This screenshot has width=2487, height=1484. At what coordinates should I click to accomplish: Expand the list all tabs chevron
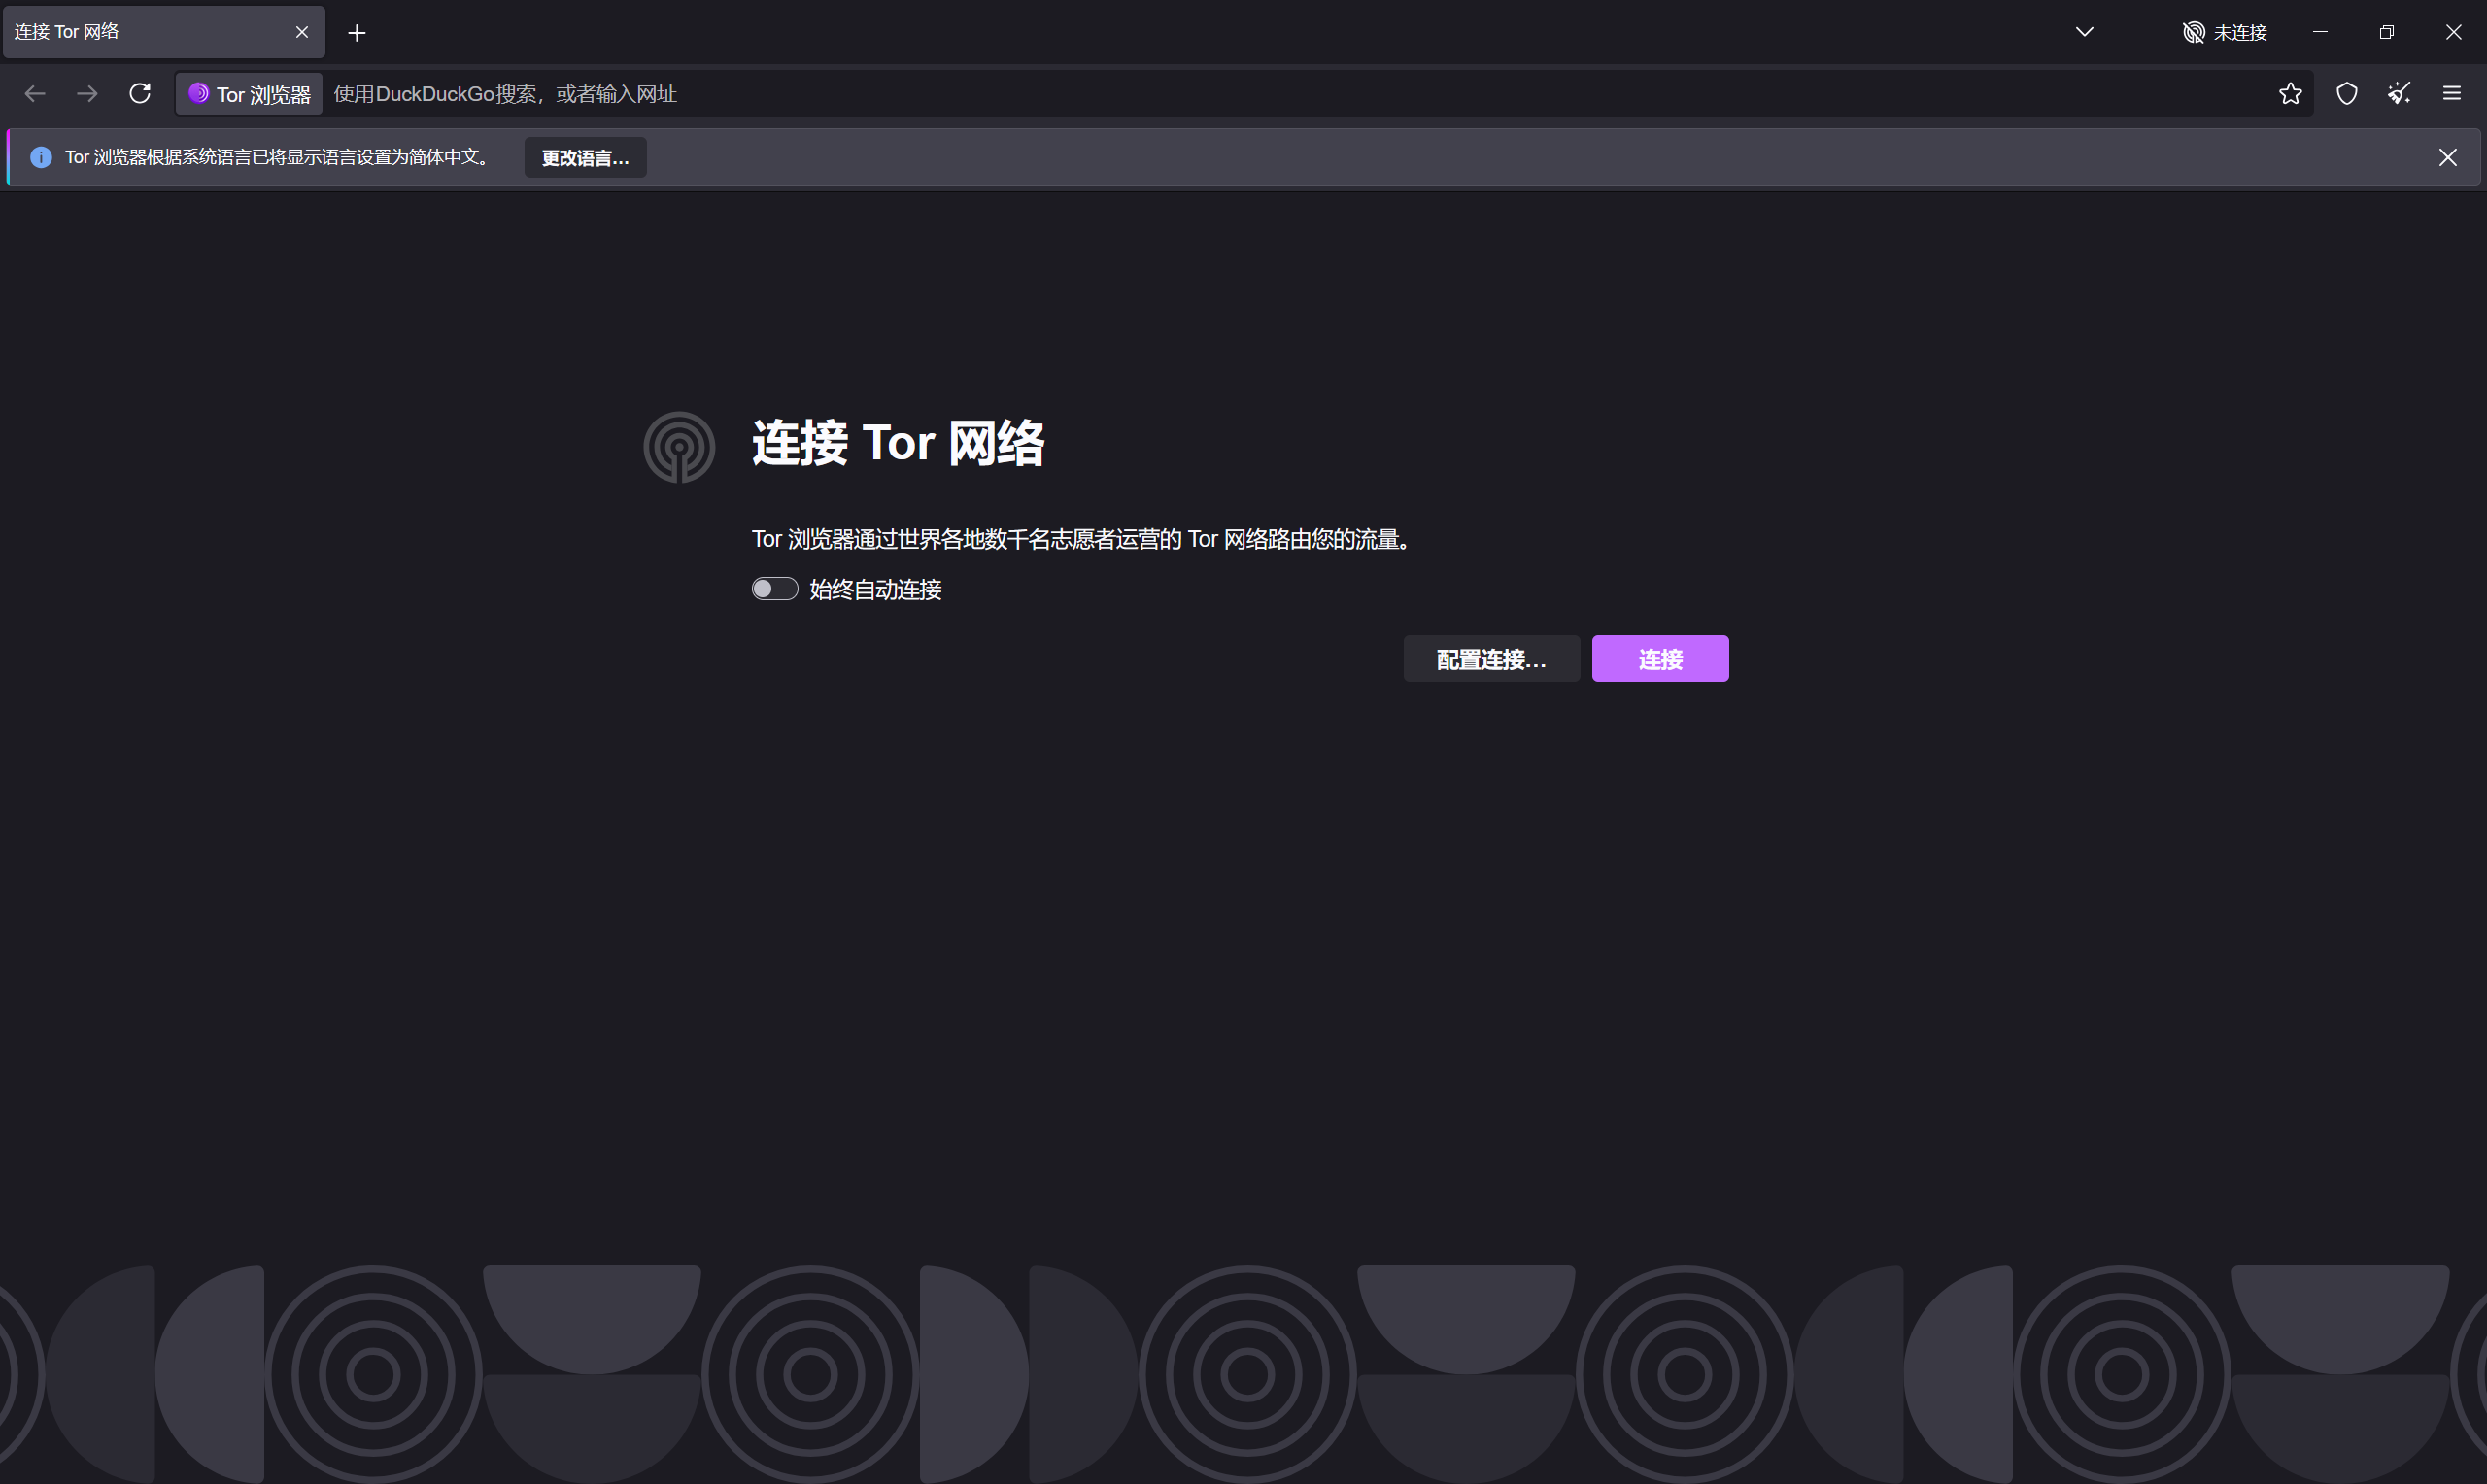(x=2085, y=33)
